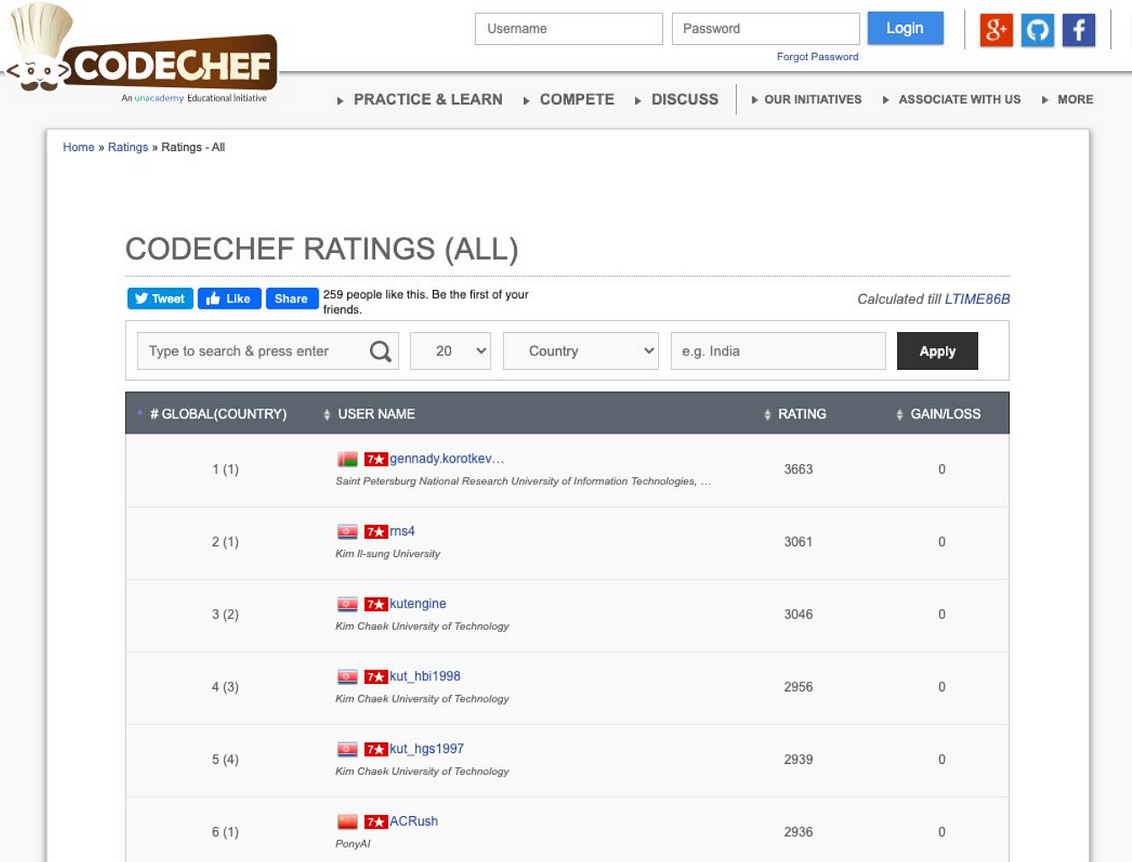Image resolution: width=1132 pixels, height=862 pixels.
Task: Open the CodeChef logo home link
Action: (141, 54)
